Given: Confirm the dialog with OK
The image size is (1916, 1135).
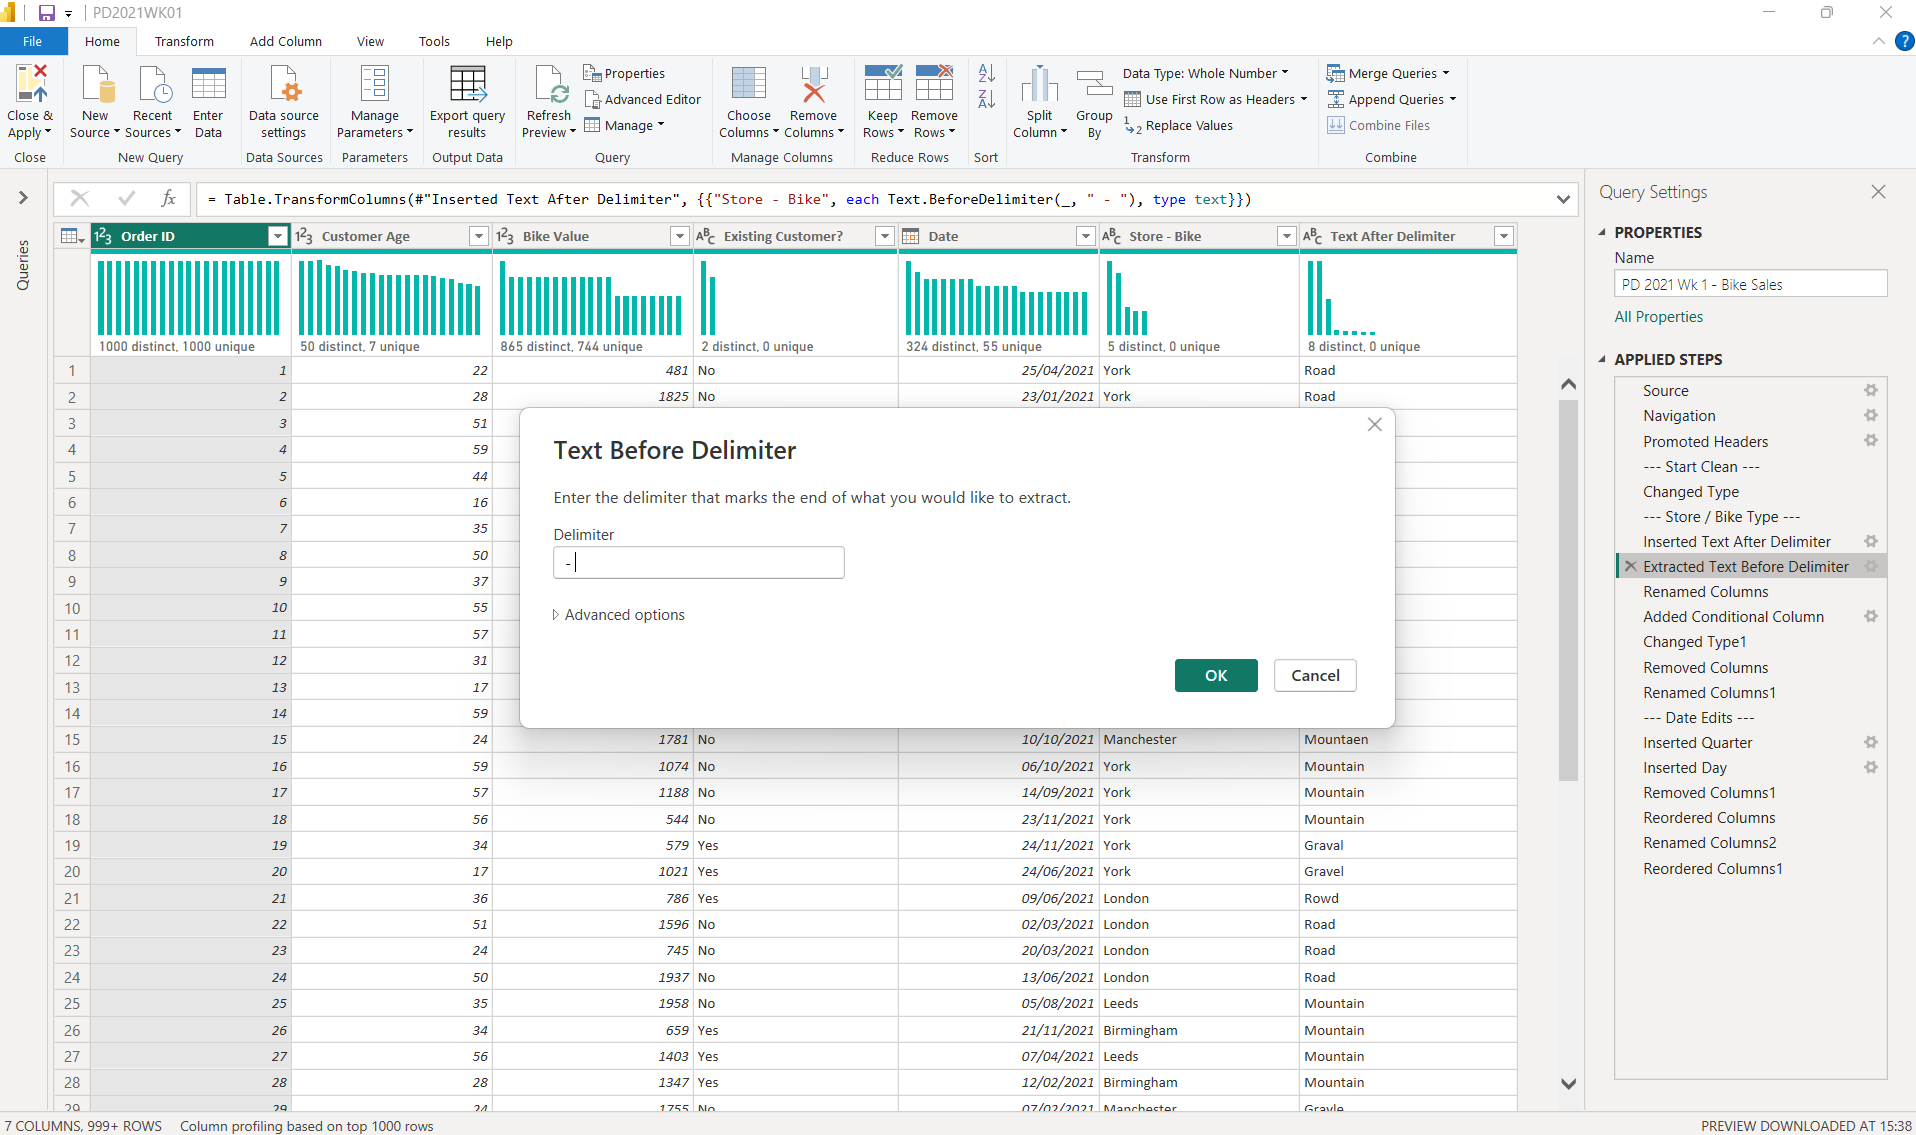Looking at the screenshot, I should pos(1215,676).
